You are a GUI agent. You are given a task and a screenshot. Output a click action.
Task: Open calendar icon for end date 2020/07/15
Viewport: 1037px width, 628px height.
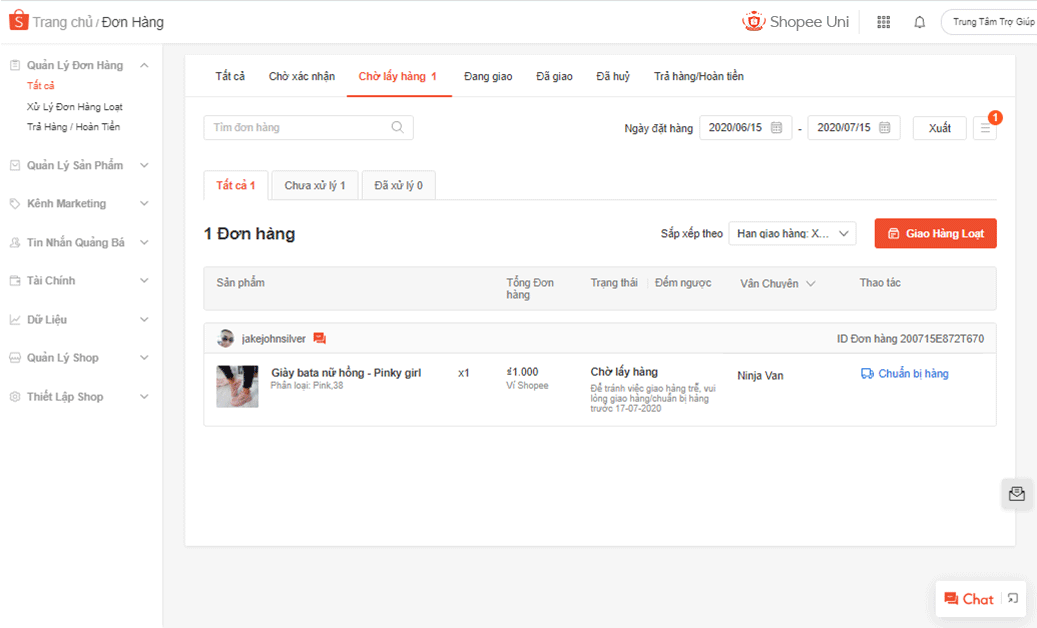(884, 128)
